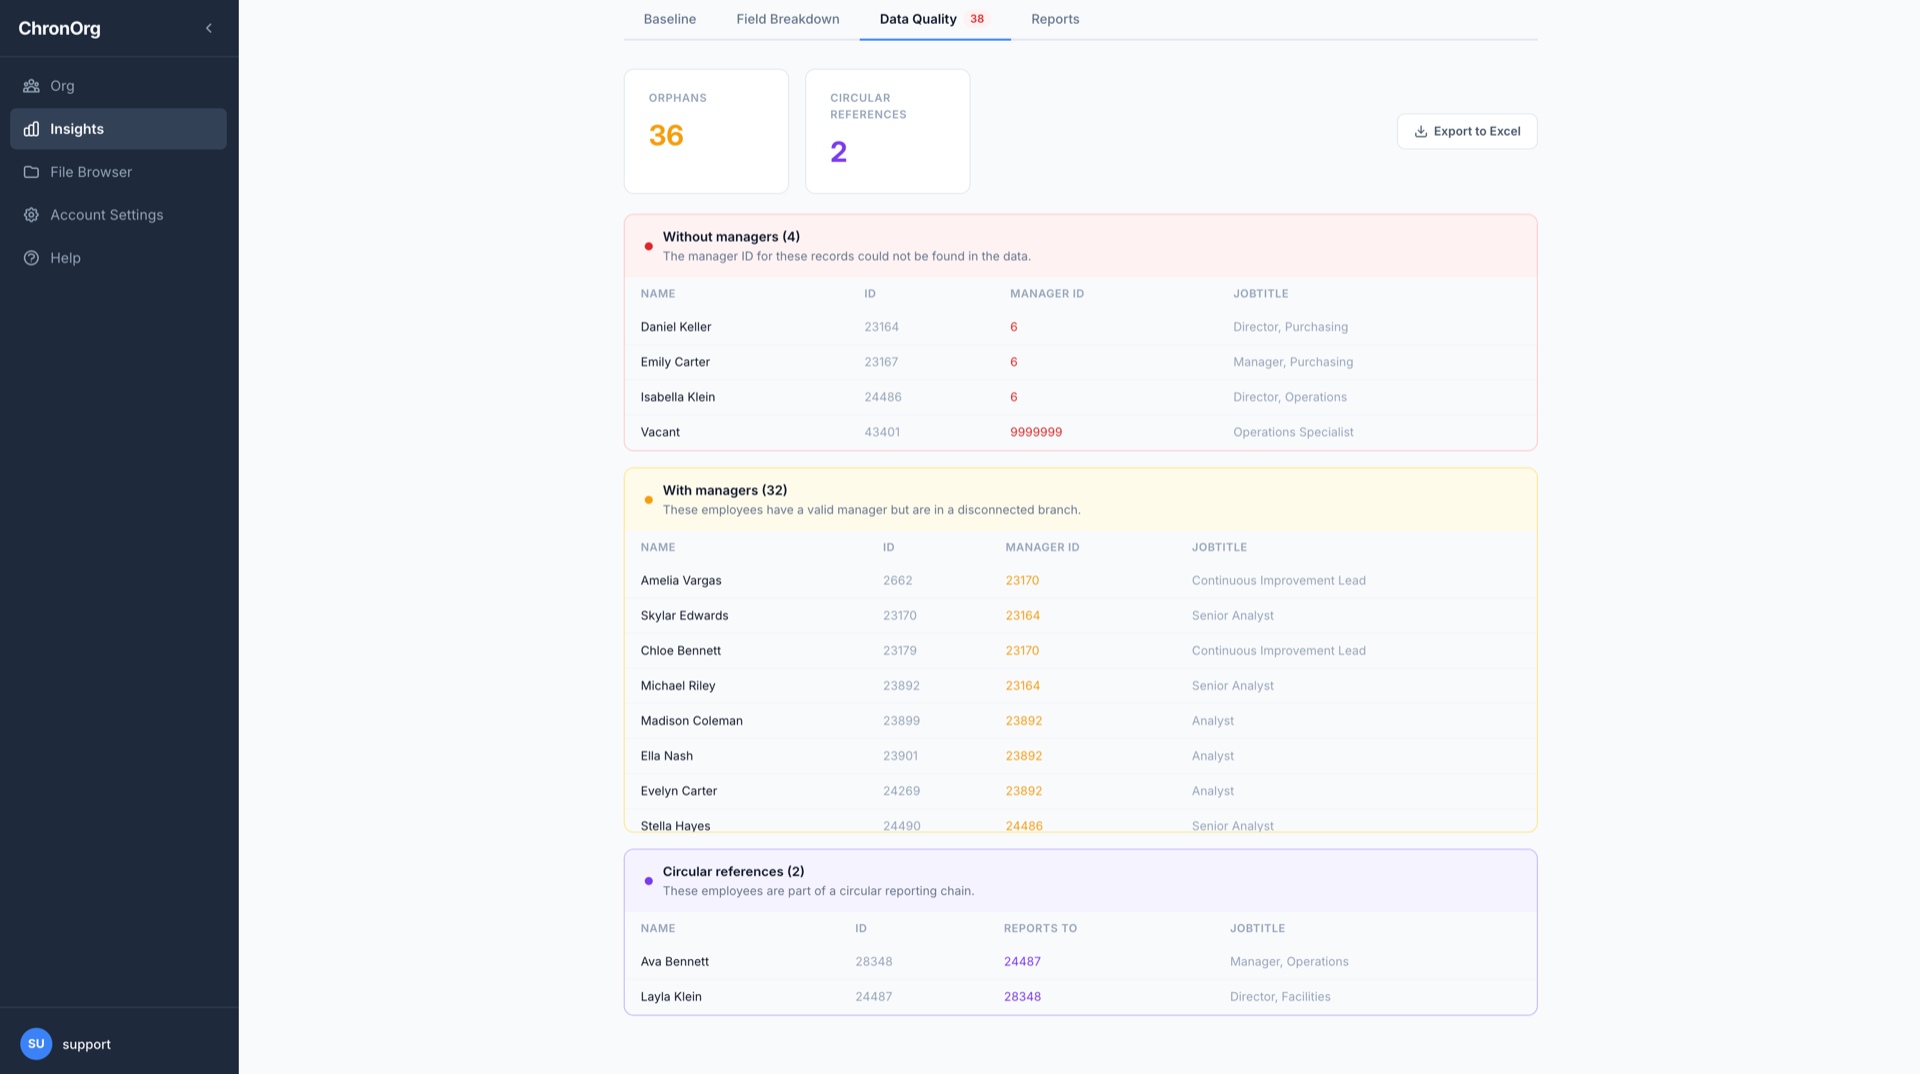Click the support username
Viewport: 1920px width, 1074px height.
[x=86, y=1044]
